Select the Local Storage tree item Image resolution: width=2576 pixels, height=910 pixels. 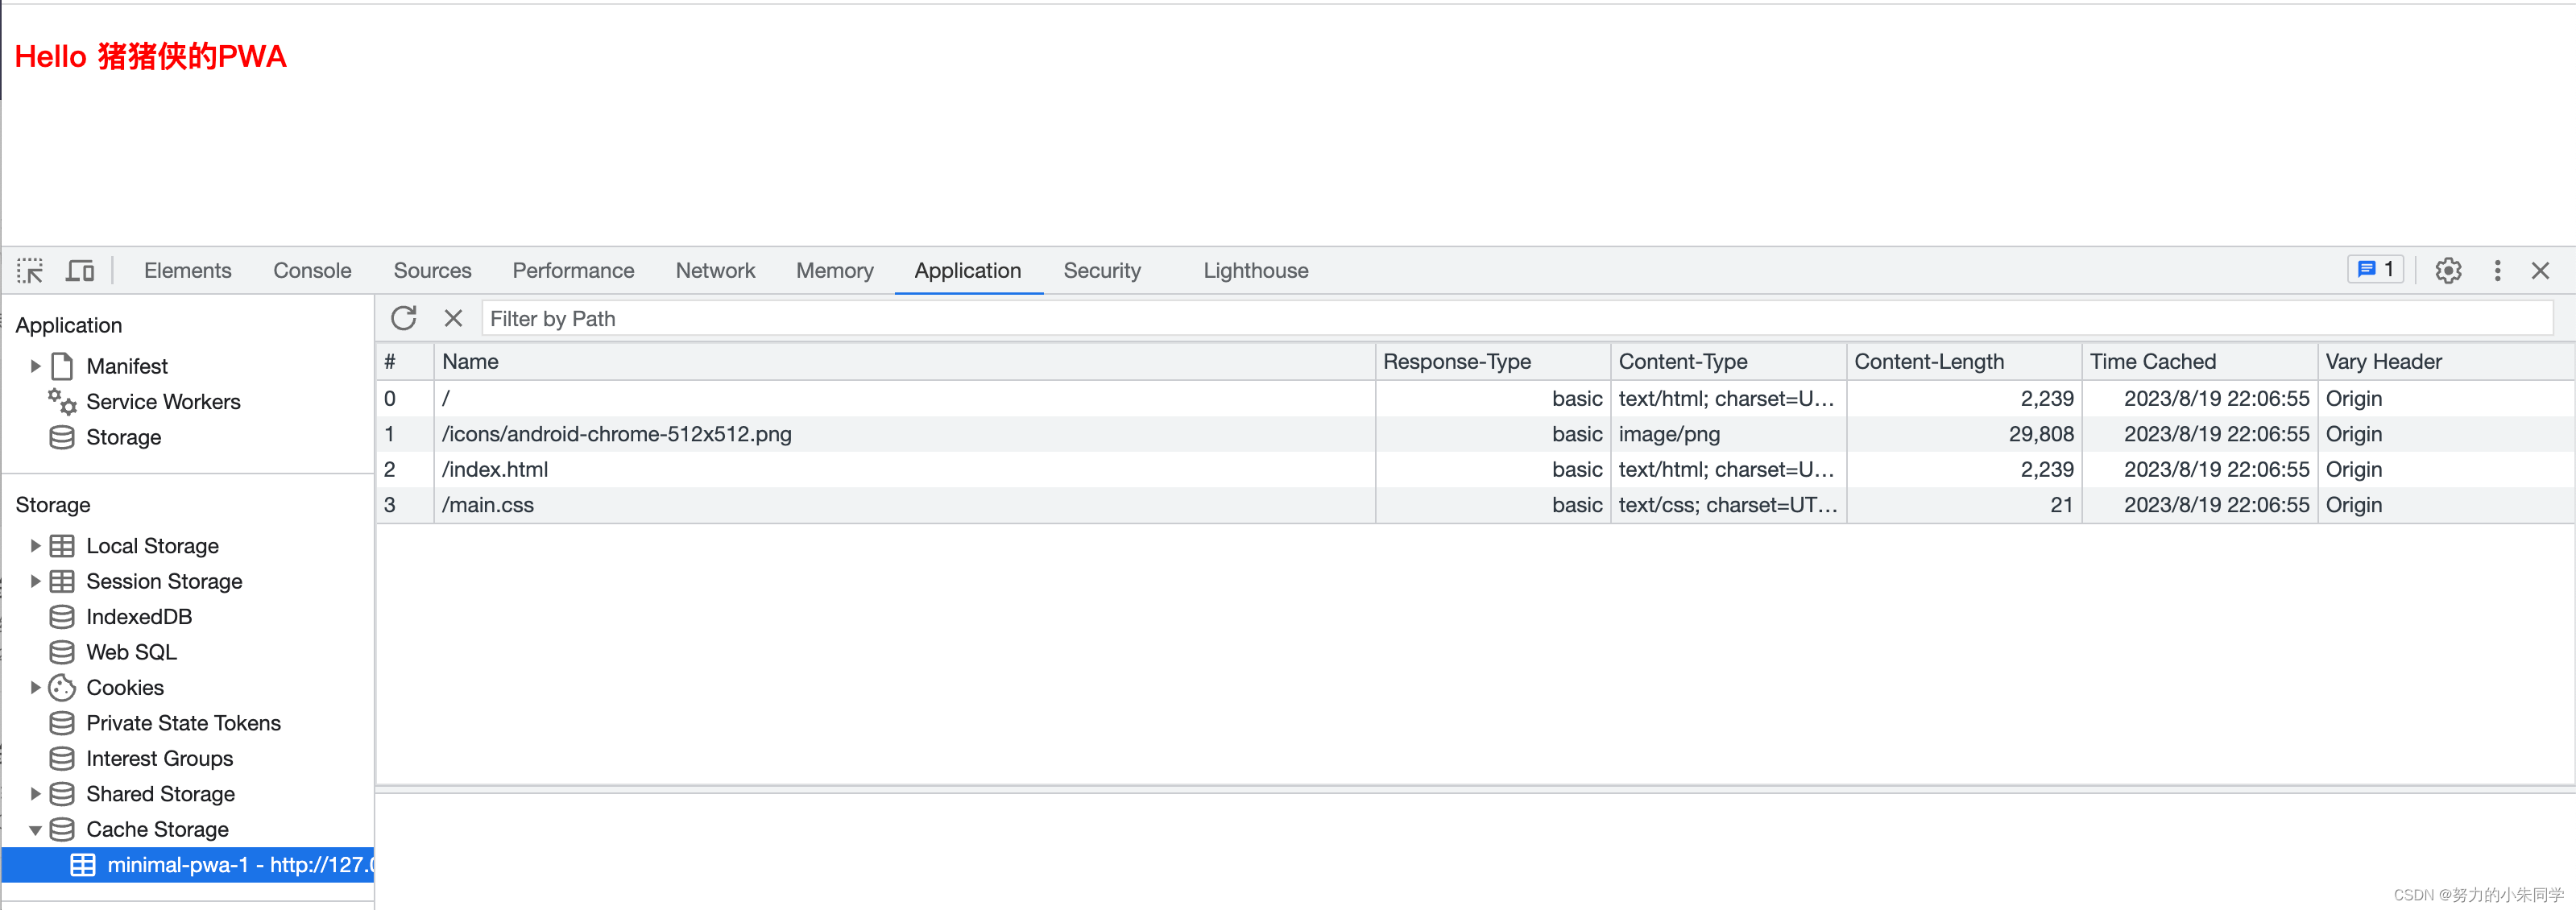click(x=153, y=545)
